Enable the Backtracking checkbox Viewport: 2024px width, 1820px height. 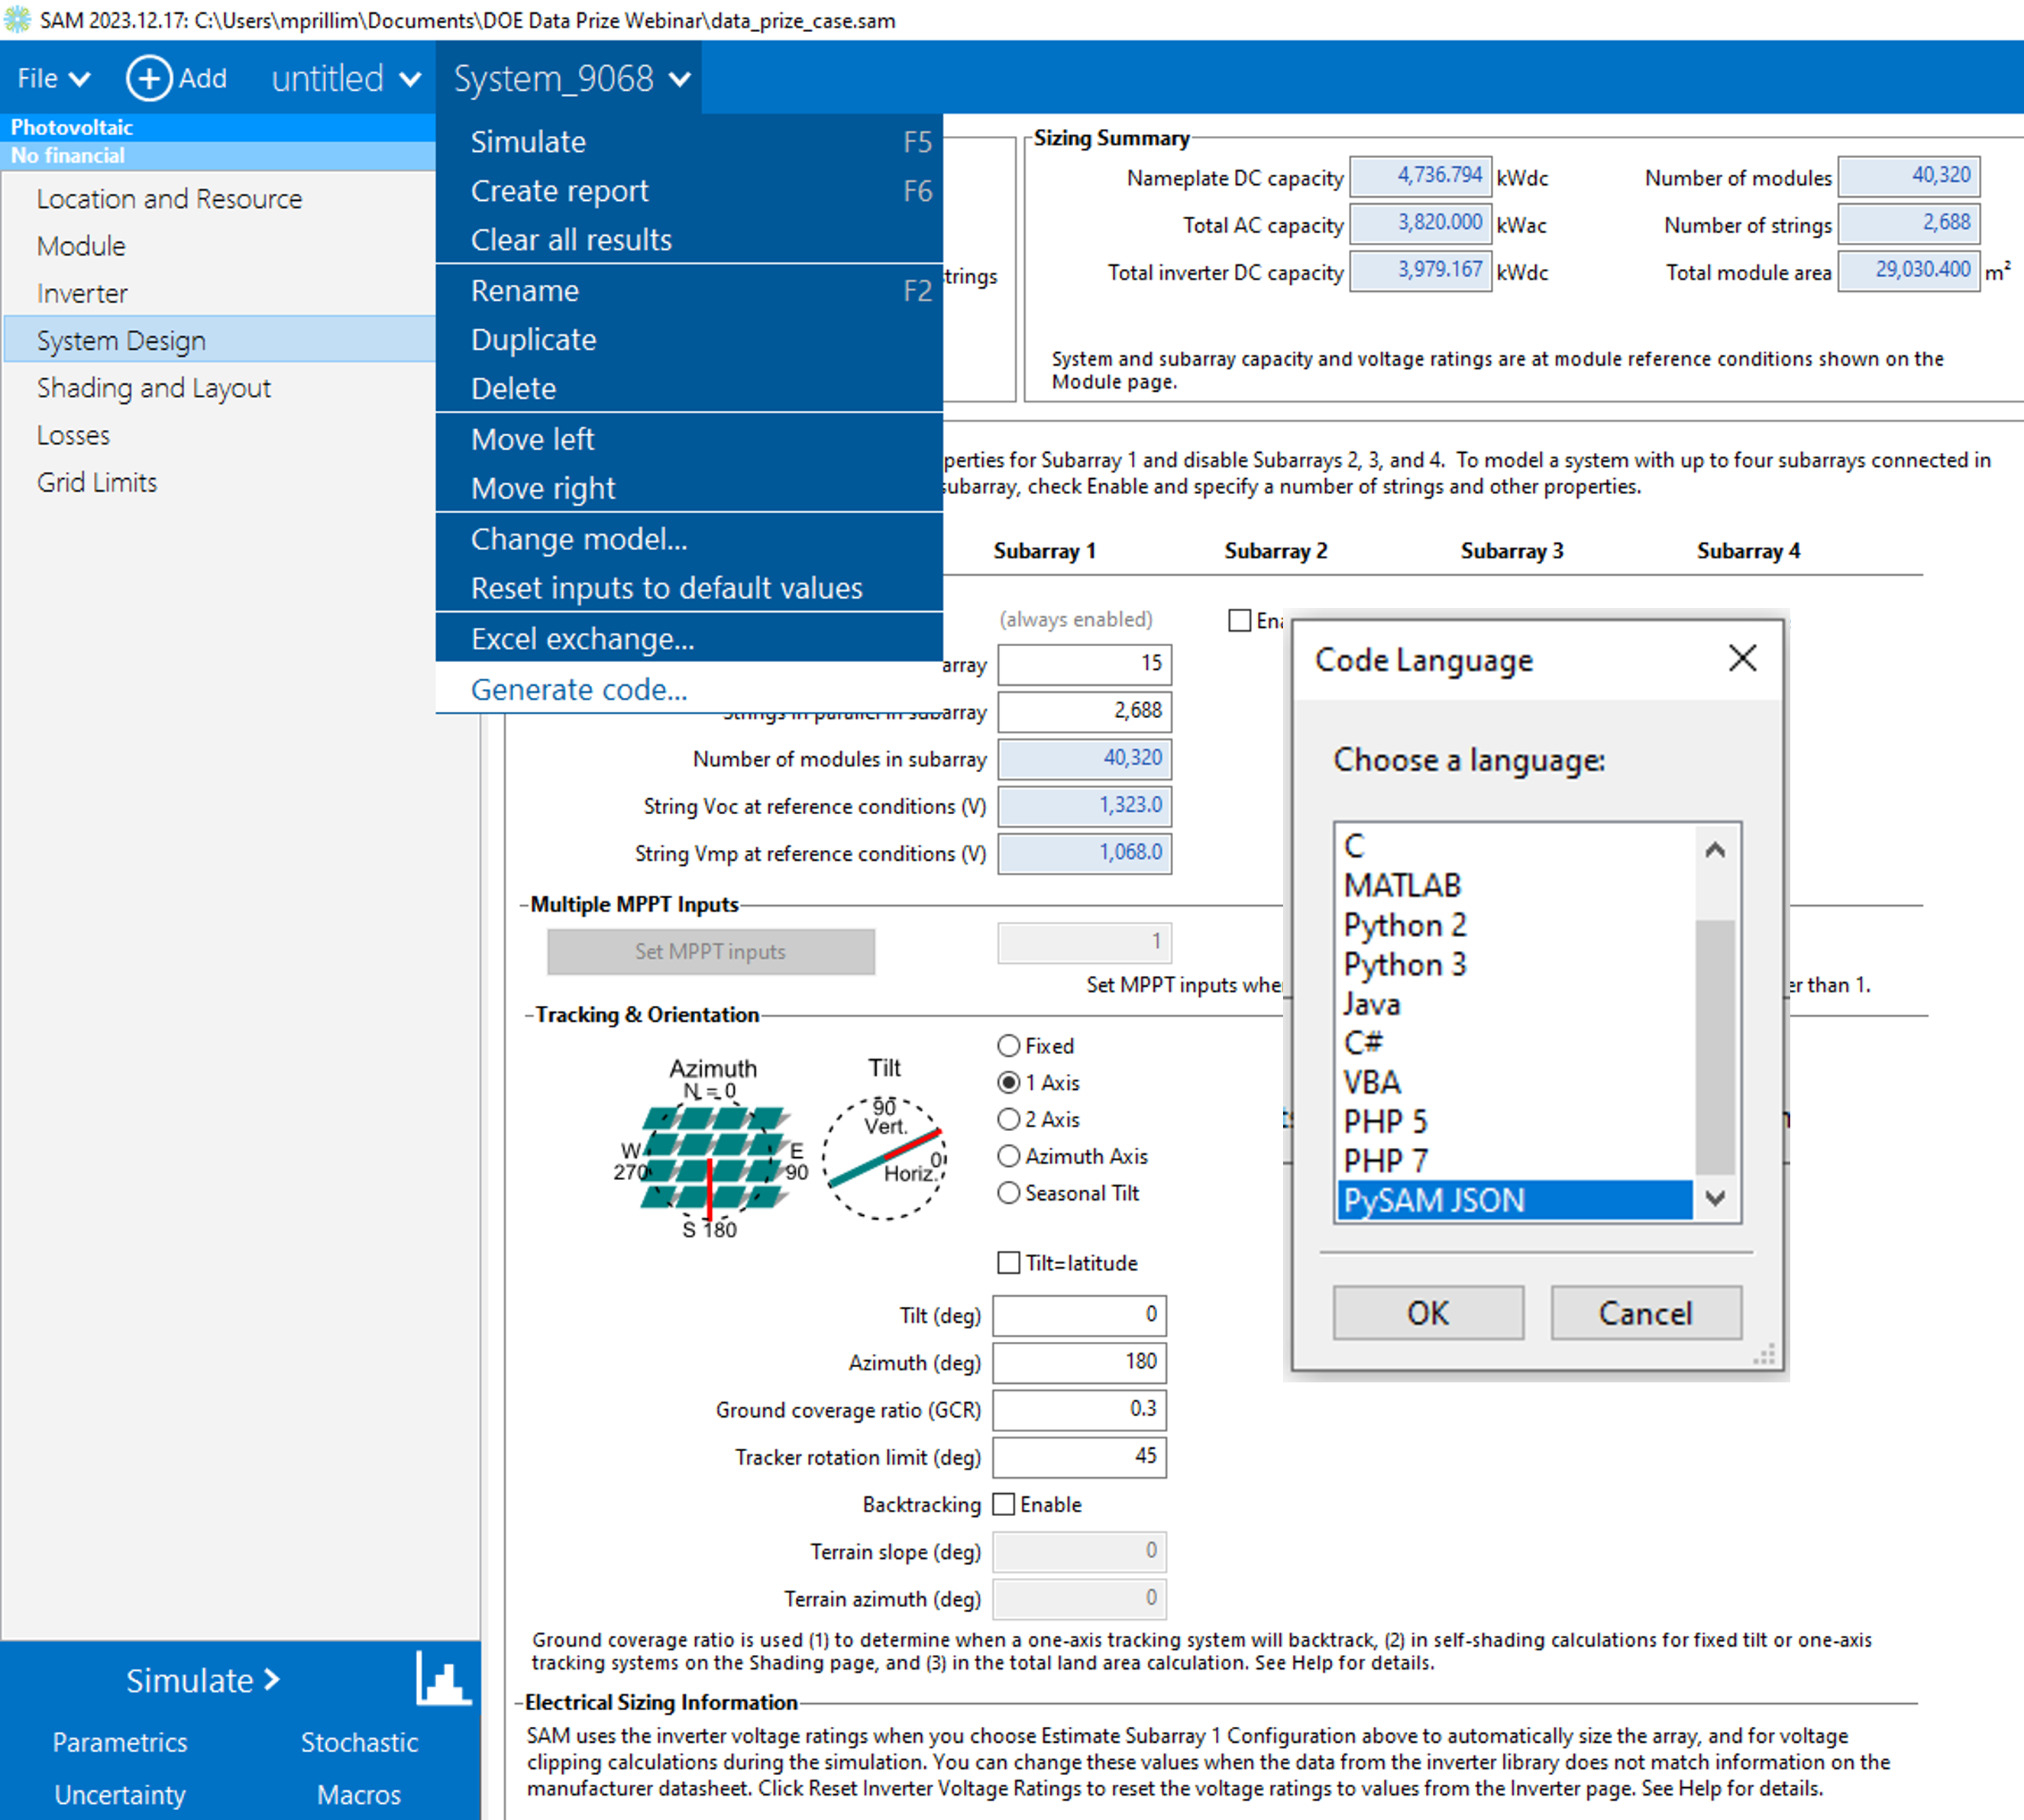click(1004, 1504)
